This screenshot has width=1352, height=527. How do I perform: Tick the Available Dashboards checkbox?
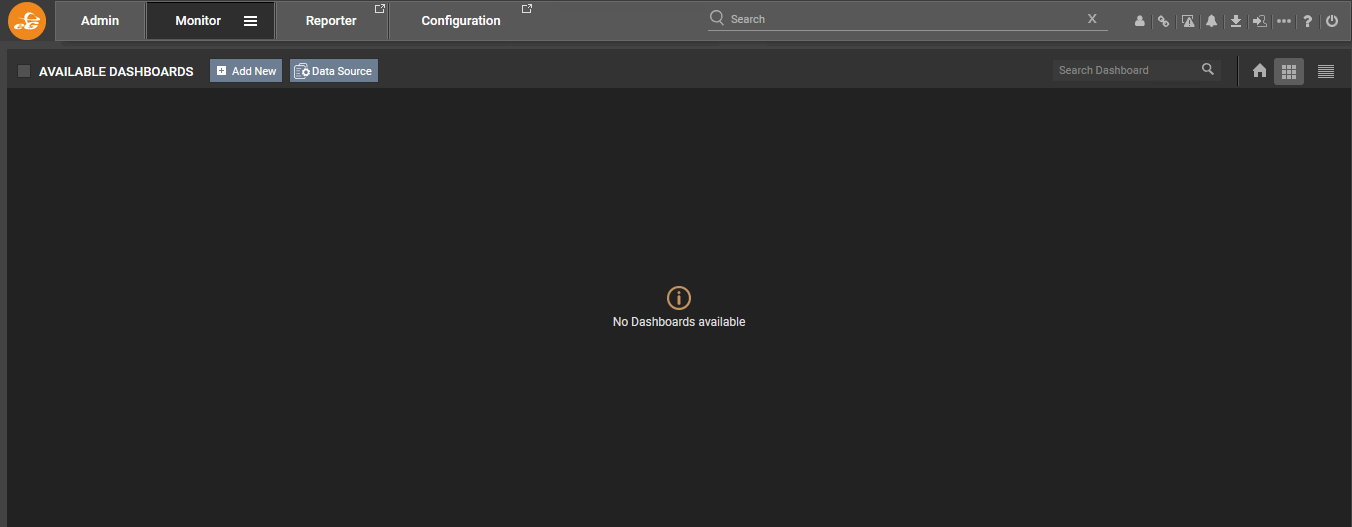pyautogui.click(x=24, y=71)
